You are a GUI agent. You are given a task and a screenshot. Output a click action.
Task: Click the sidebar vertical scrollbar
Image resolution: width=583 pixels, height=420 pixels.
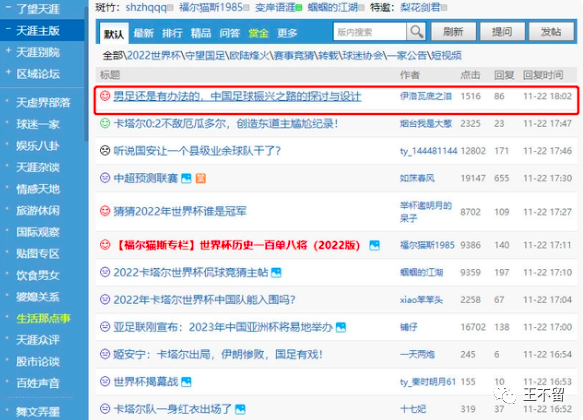pyautogui.click(x=86, y=74)
